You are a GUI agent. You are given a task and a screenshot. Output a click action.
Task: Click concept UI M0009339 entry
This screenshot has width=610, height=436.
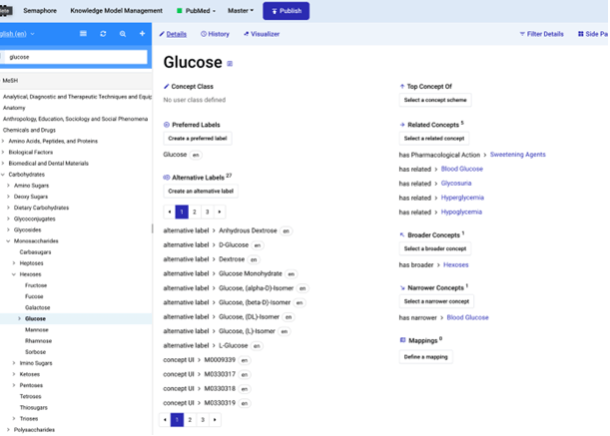point(220,360)
